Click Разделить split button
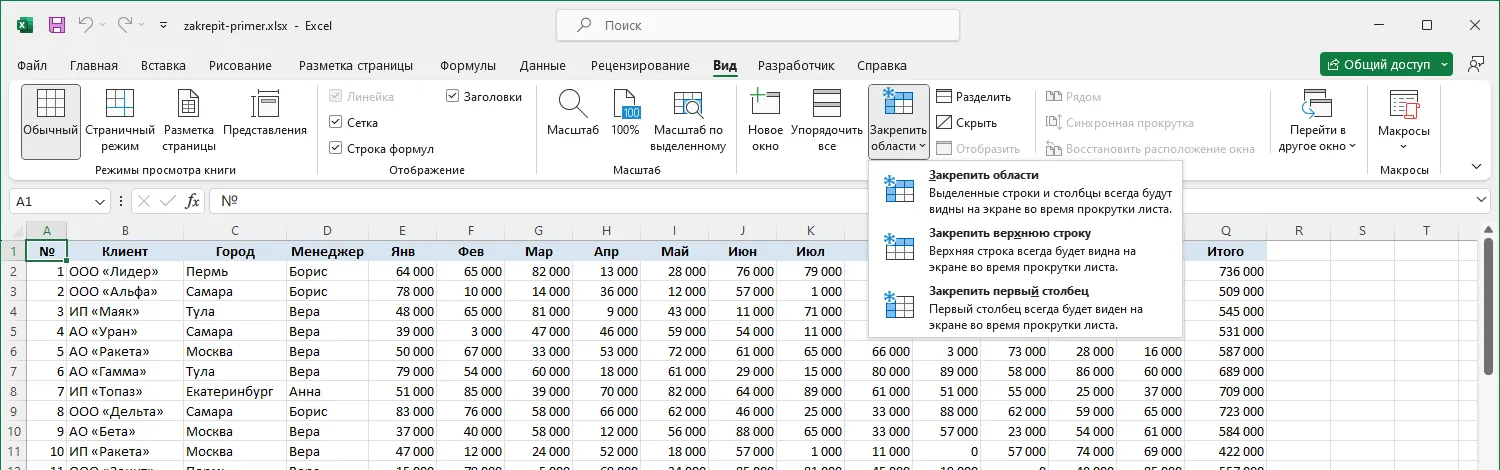Screen dimensions: 1500x470 point(973,97)
